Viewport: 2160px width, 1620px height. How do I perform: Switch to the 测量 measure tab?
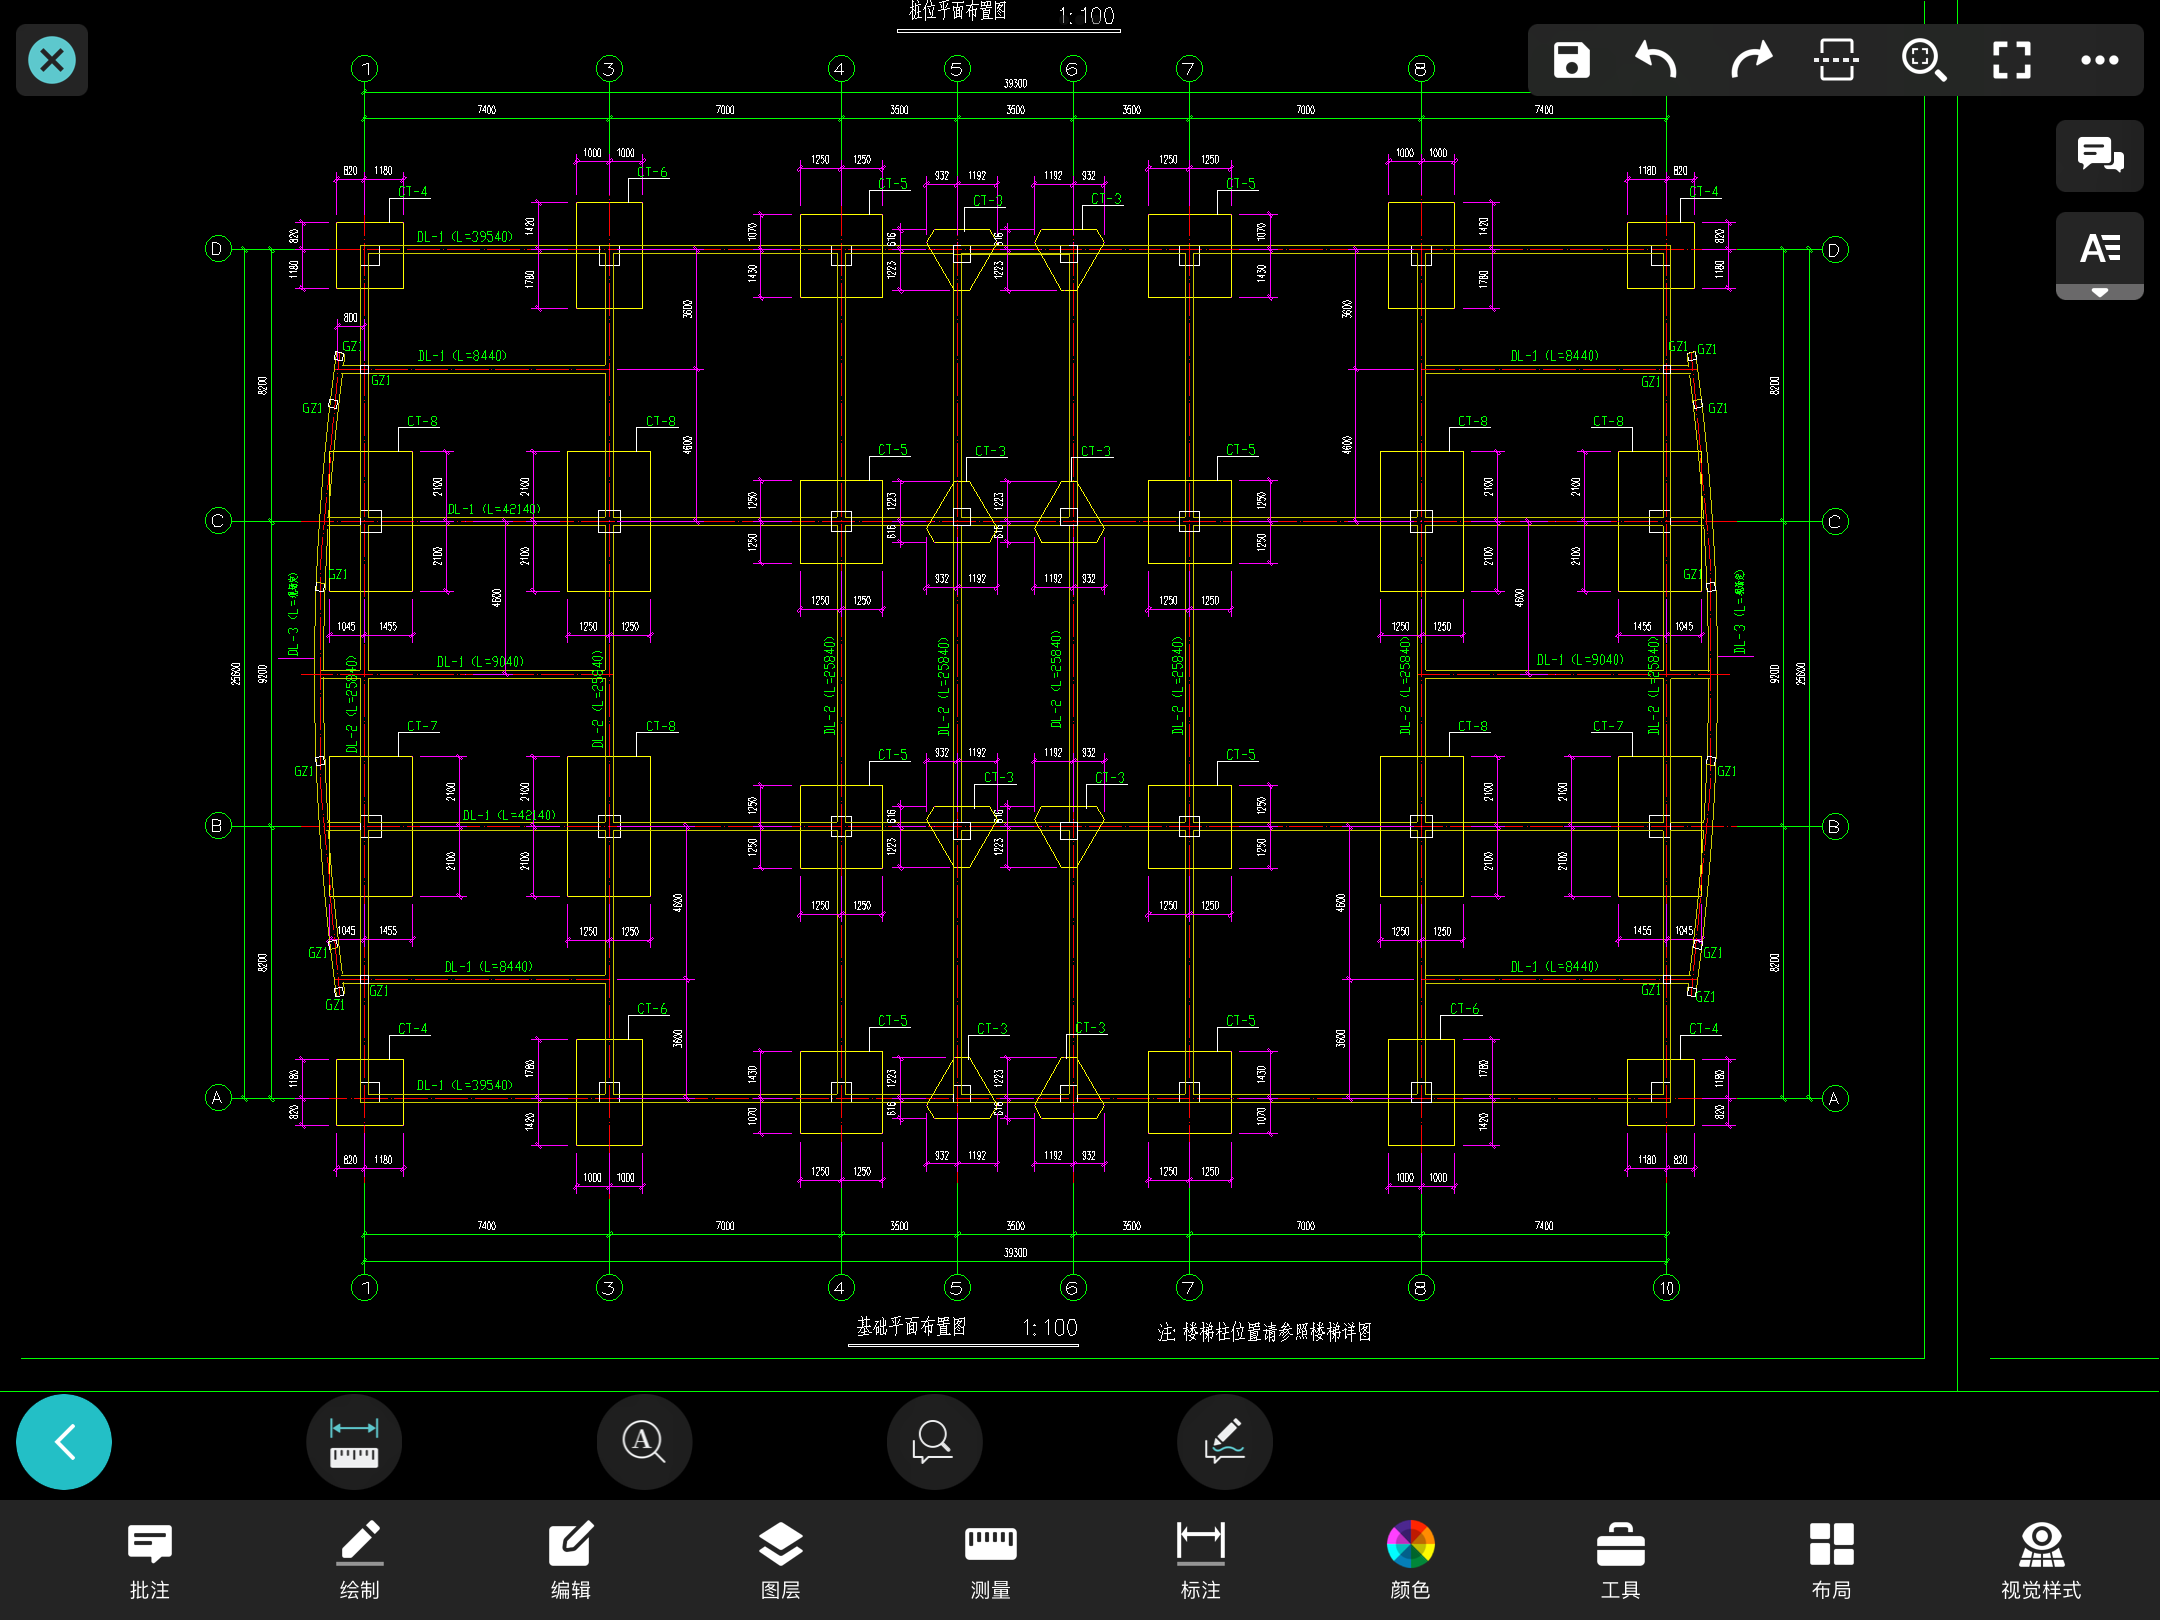pos(990,1560)
